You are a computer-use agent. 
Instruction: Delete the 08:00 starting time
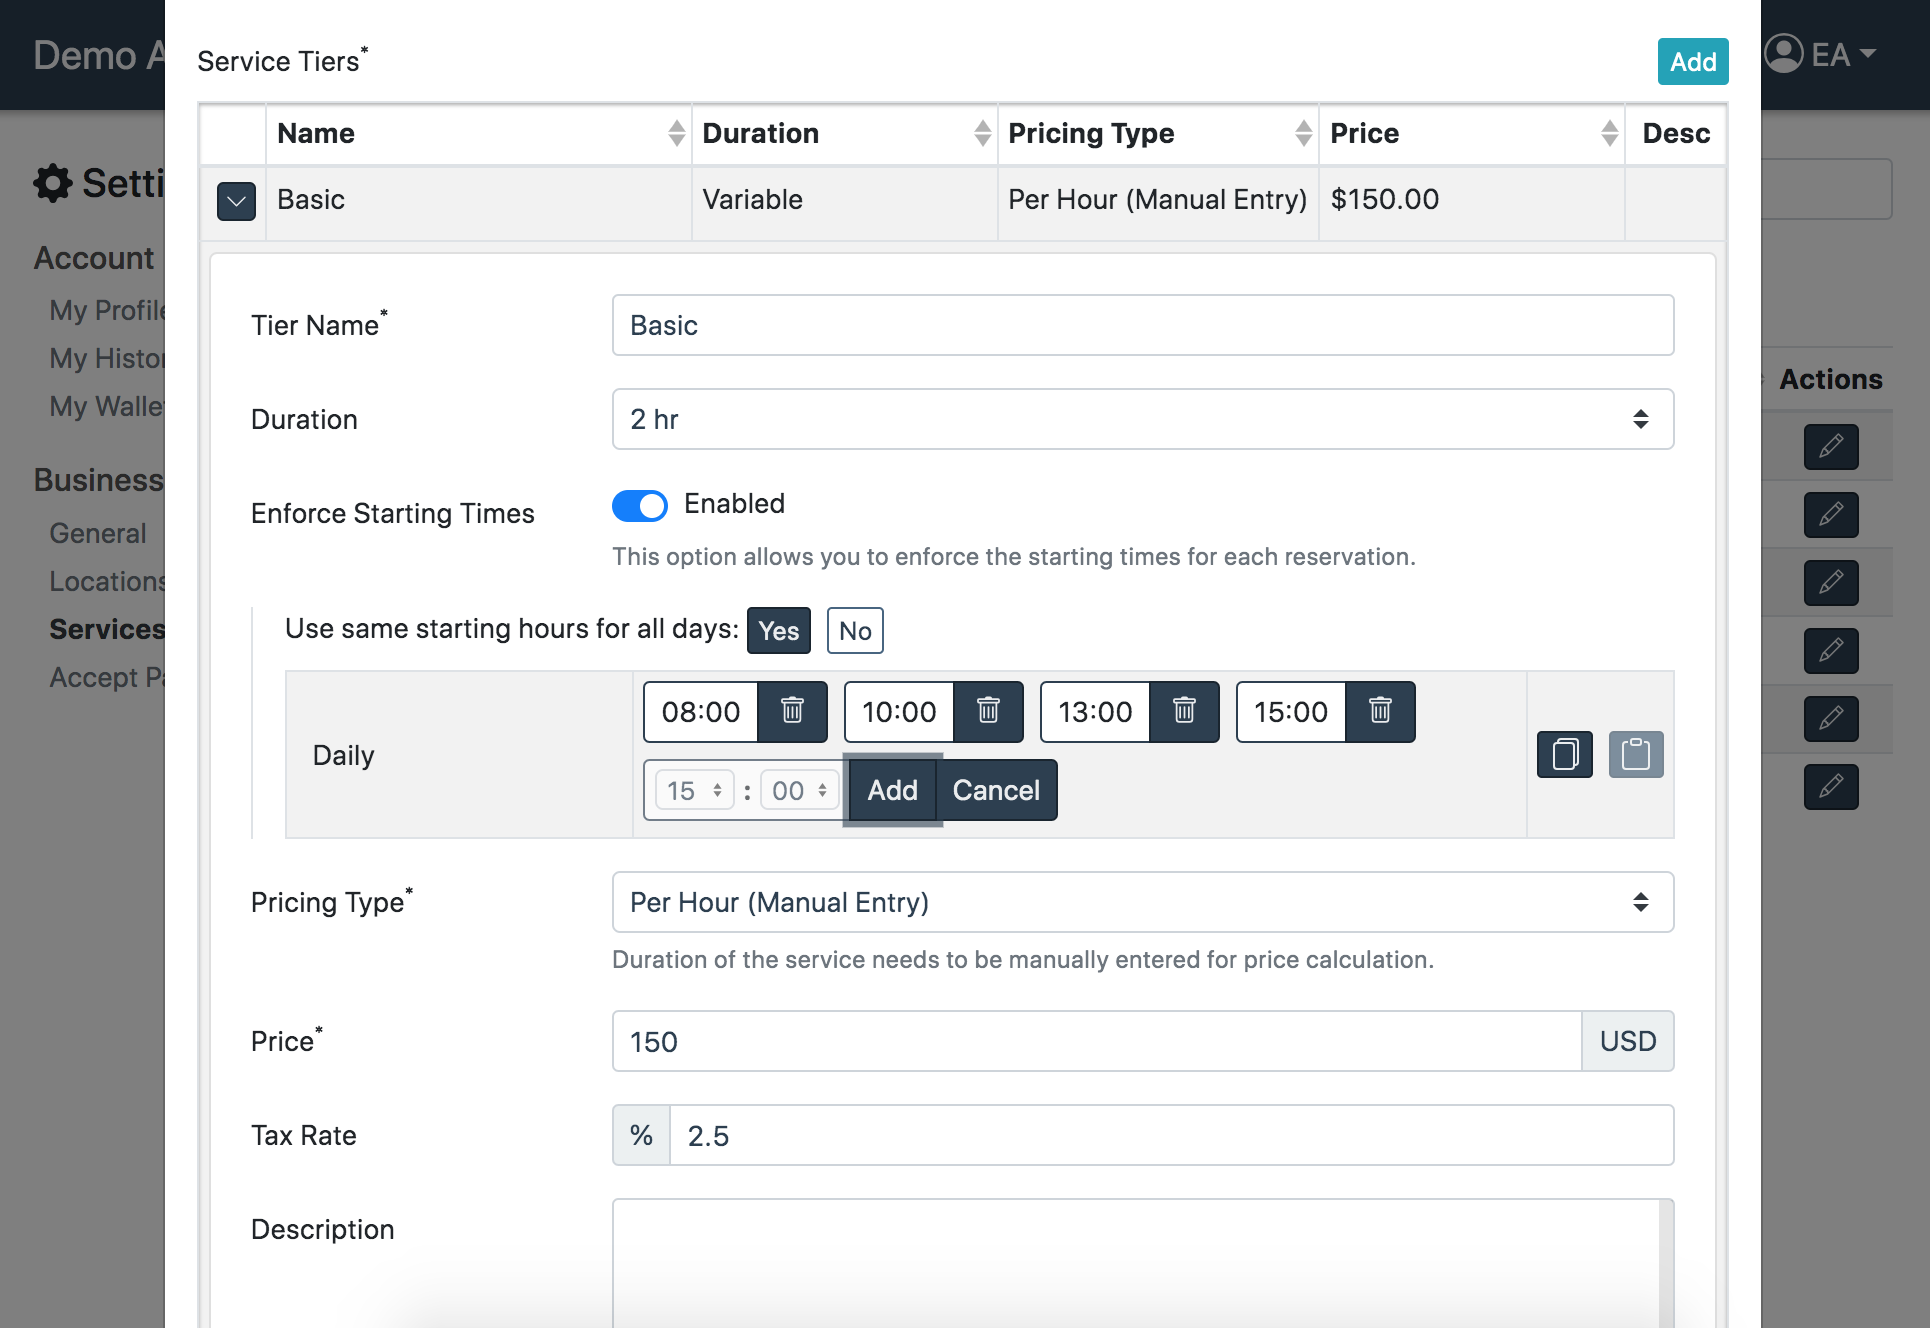tap(792, 711)
